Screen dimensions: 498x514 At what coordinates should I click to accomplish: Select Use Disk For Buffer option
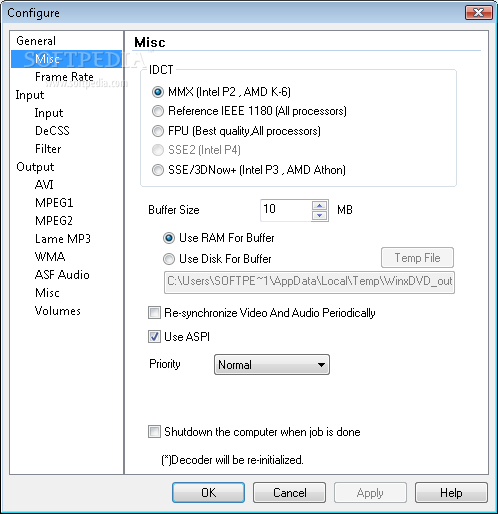(169, 259)
